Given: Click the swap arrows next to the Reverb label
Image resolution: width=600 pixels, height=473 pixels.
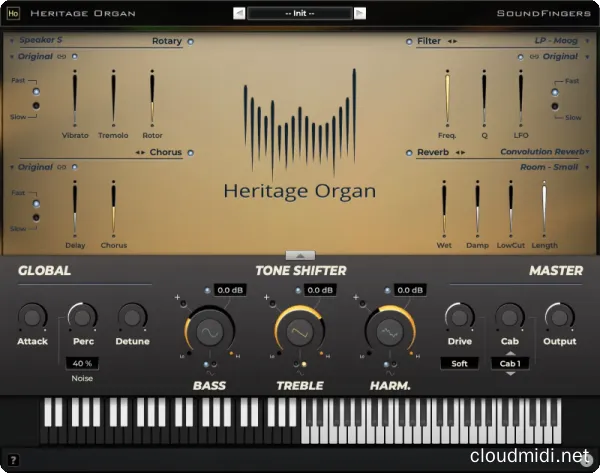Looking at the screenshot, I should pos(460,152).
